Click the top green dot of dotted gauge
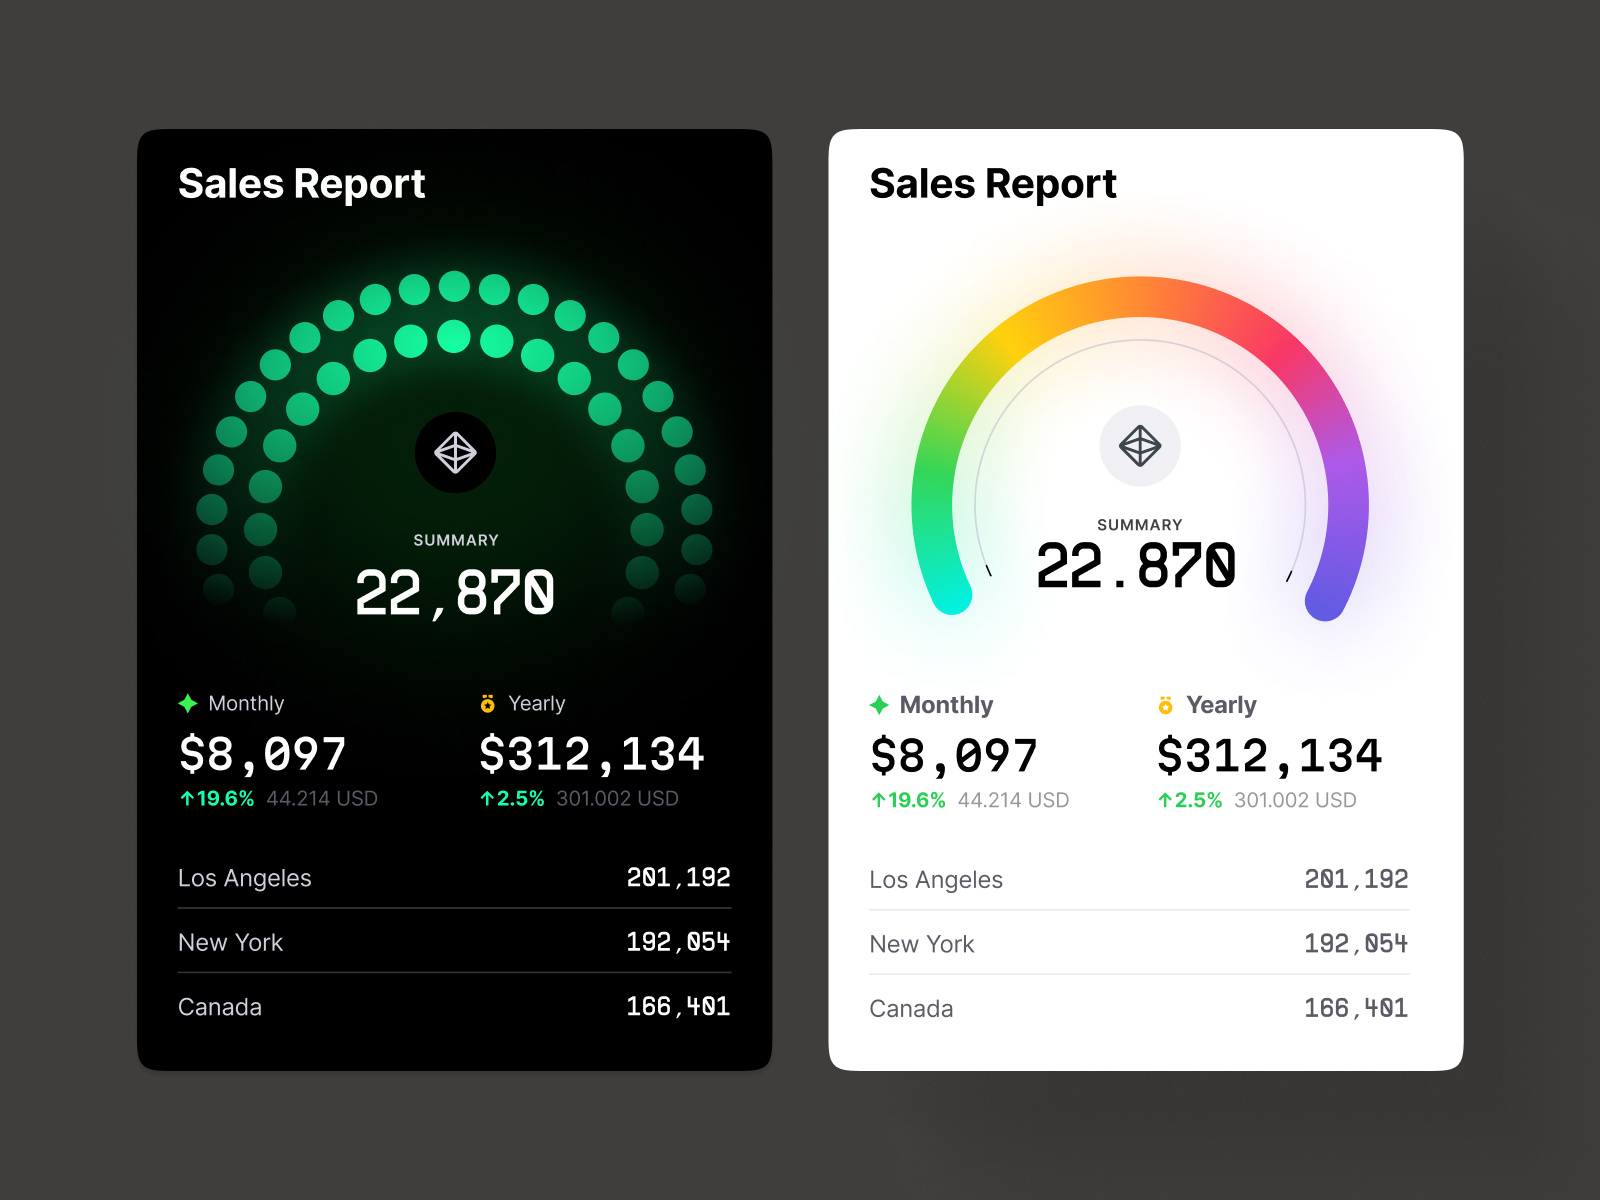This screenshot has width=1600, height=1200. pos(454,286)
